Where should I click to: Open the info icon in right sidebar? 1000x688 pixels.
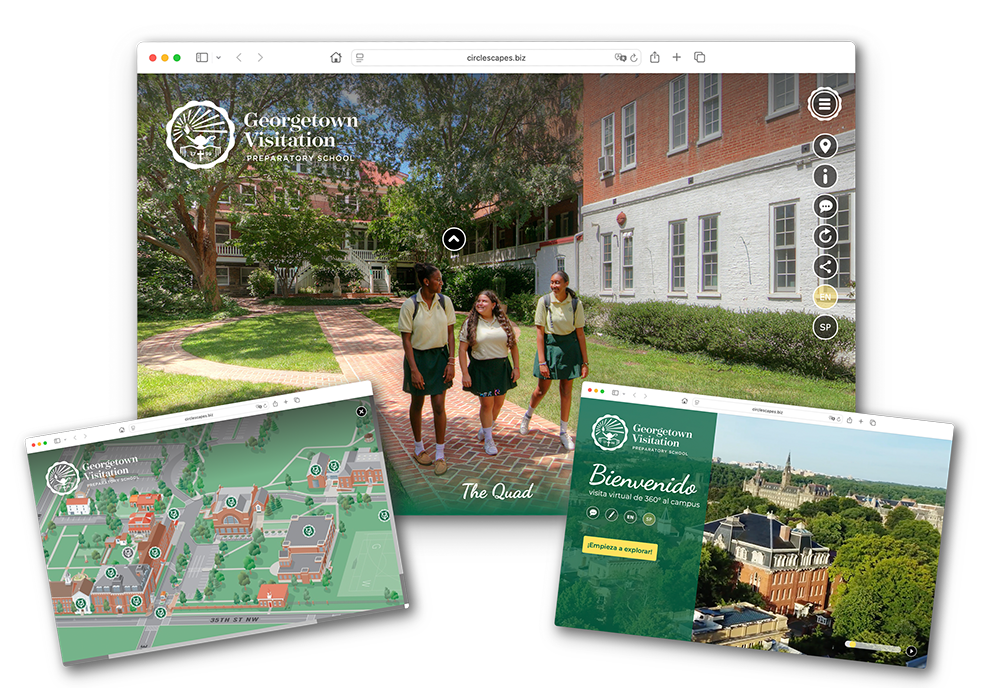[x=825, y=177]
